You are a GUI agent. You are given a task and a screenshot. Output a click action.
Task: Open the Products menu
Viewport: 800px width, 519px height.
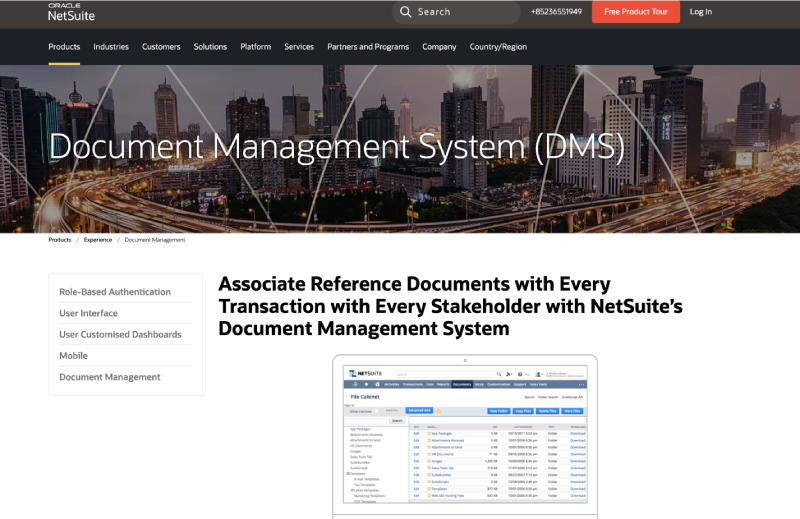tap(64, 46)
